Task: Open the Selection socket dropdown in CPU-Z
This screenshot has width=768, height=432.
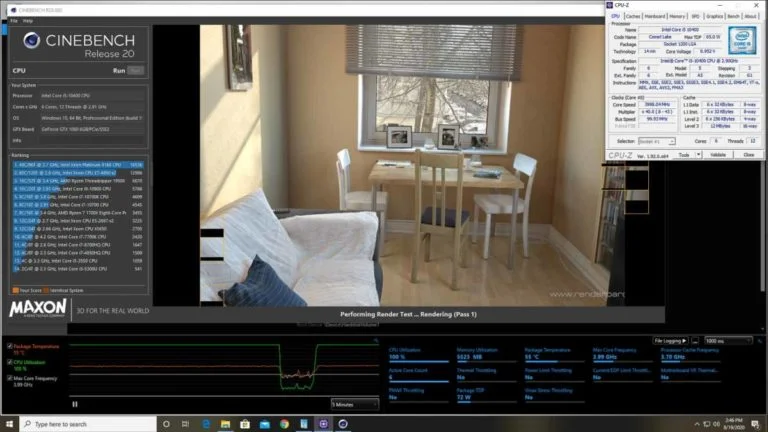Action: pyautogui.click(x=656, y=141)
